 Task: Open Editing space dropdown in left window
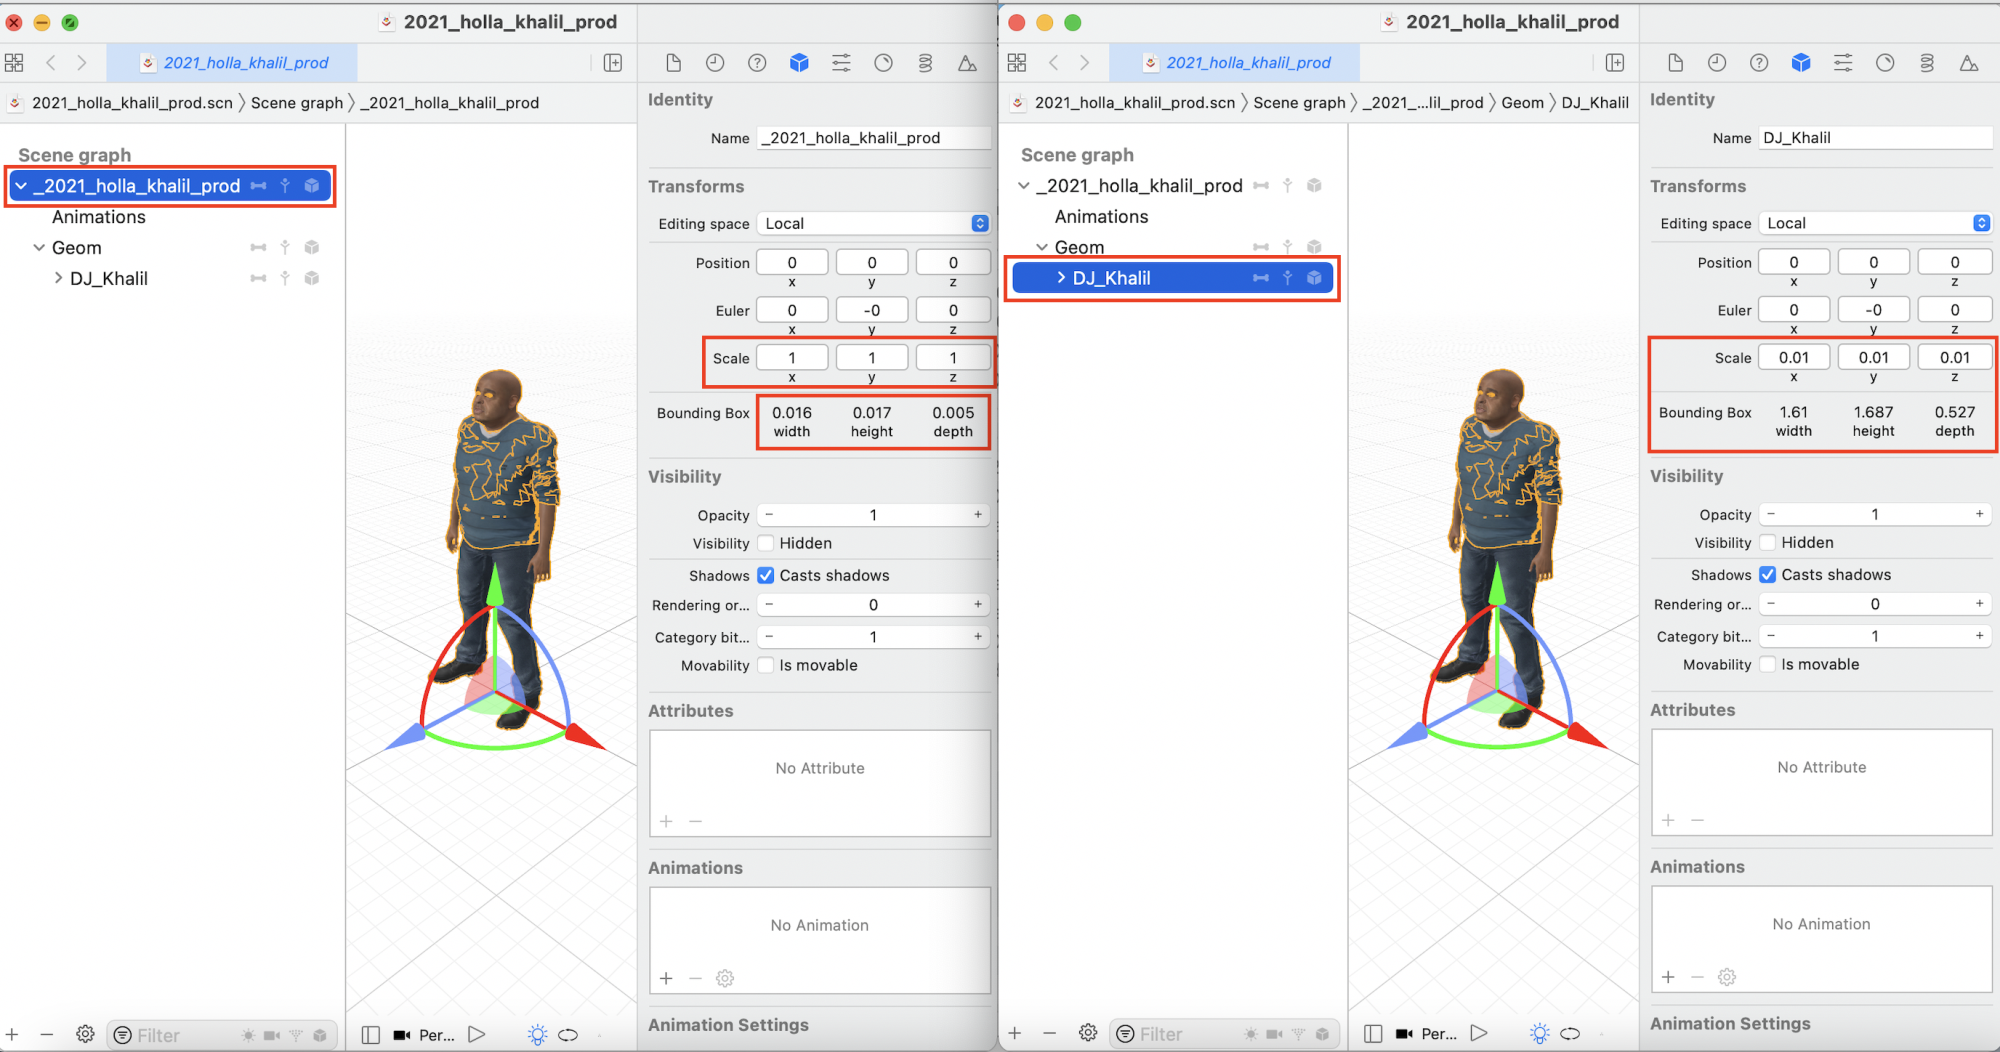(x=874, y=223)
